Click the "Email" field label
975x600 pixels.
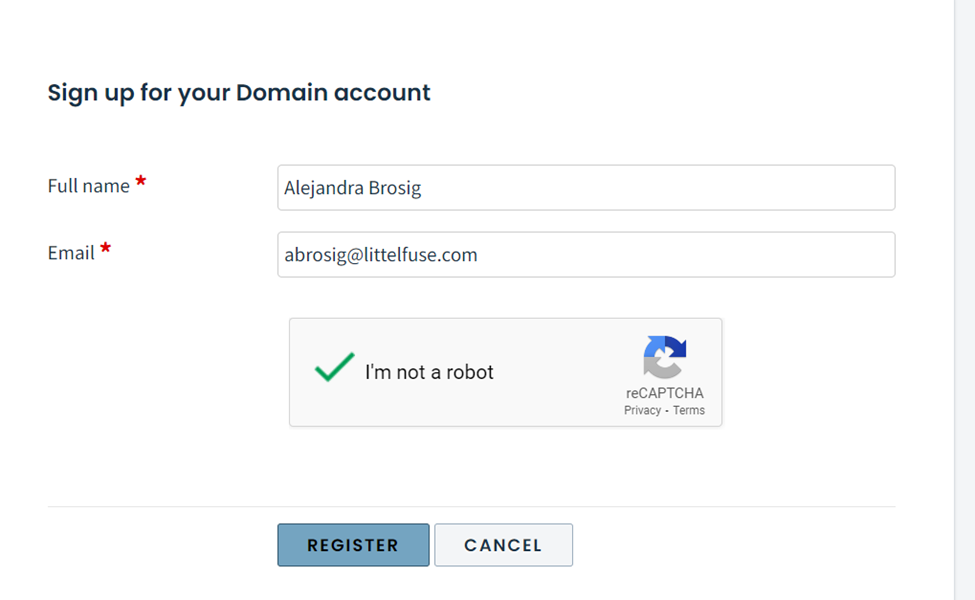(x=71, y=253)
